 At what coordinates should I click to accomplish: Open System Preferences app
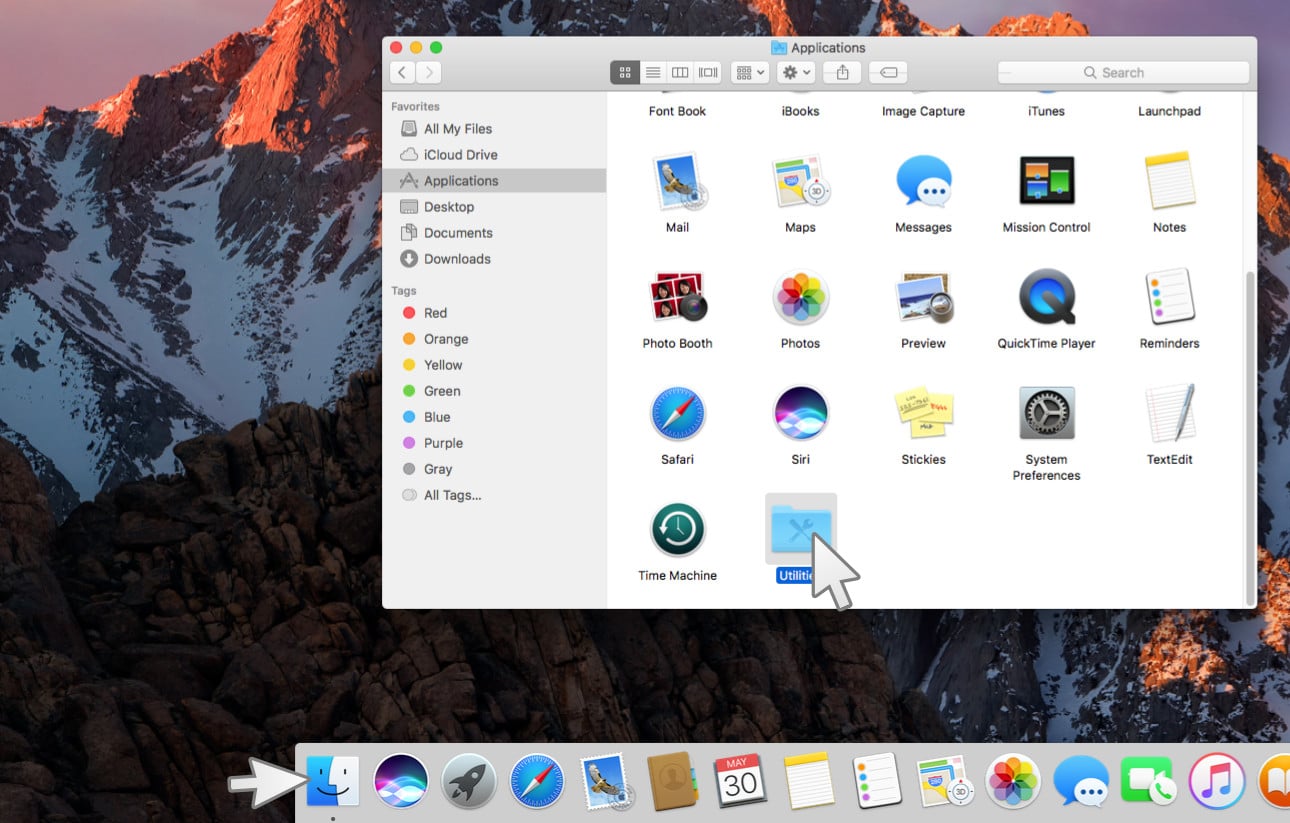click(x=1045, y=413)
